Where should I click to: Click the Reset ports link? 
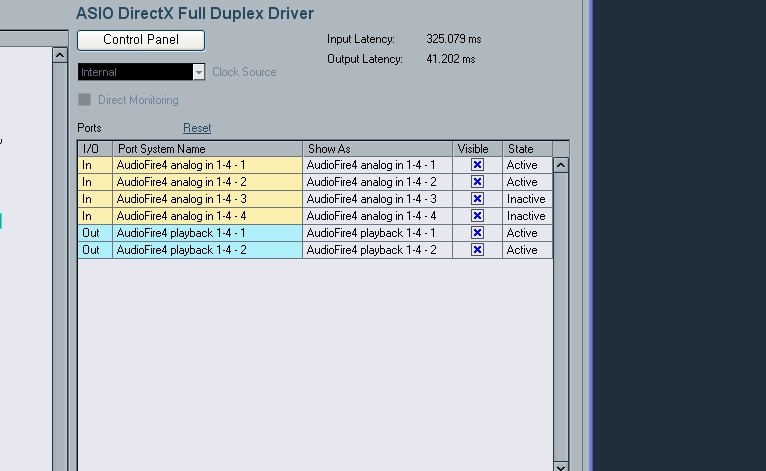point(197,128)
